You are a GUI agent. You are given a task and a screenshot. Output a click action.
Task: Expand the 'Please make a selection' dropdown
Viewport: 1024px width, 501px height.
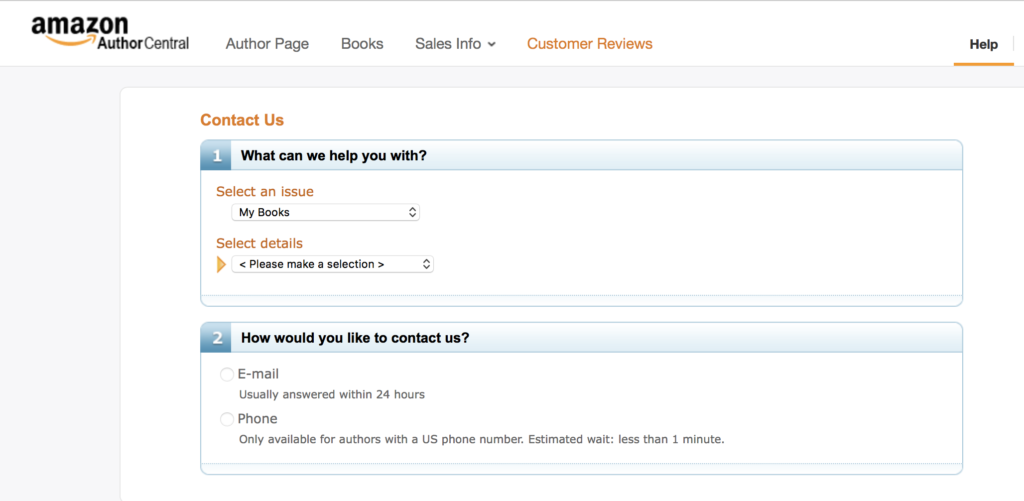pos(332,264)
